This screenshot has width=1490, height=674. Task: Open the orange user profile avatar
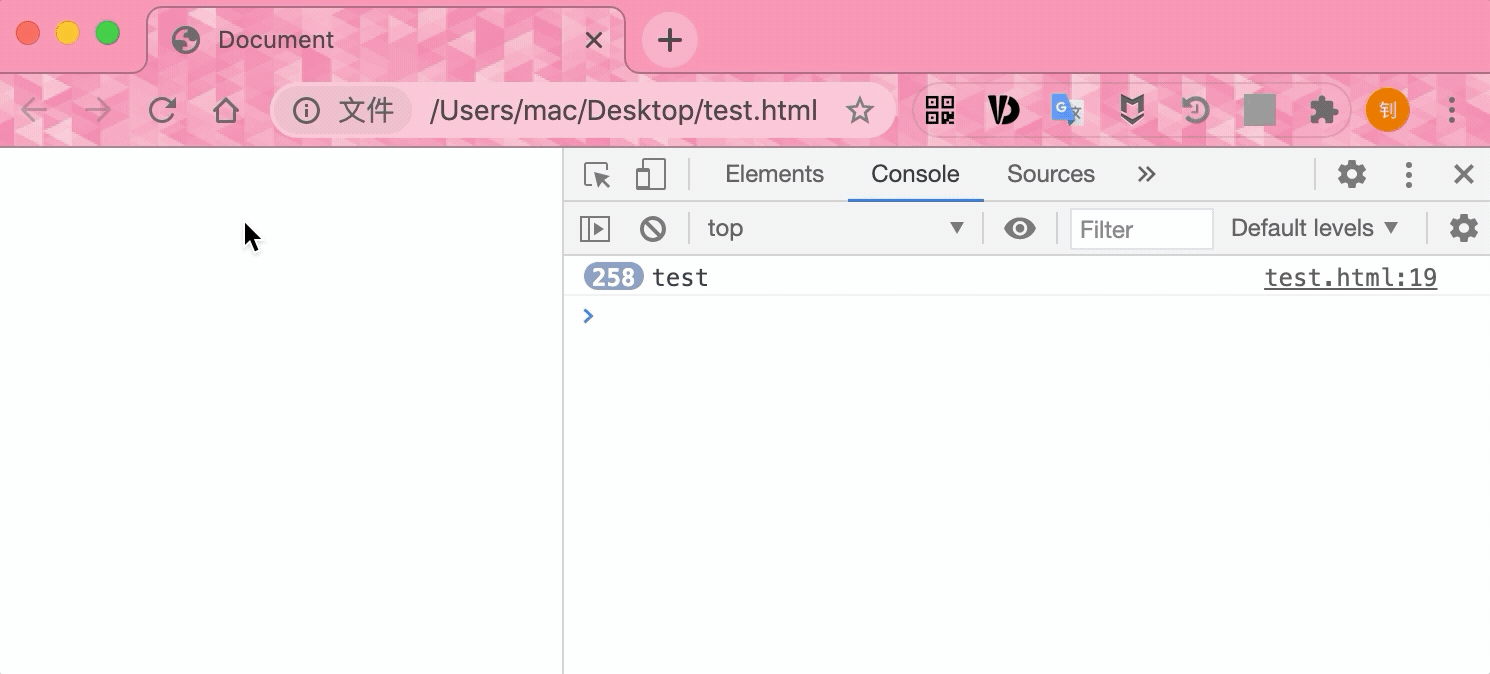(x=1388, y=110)
